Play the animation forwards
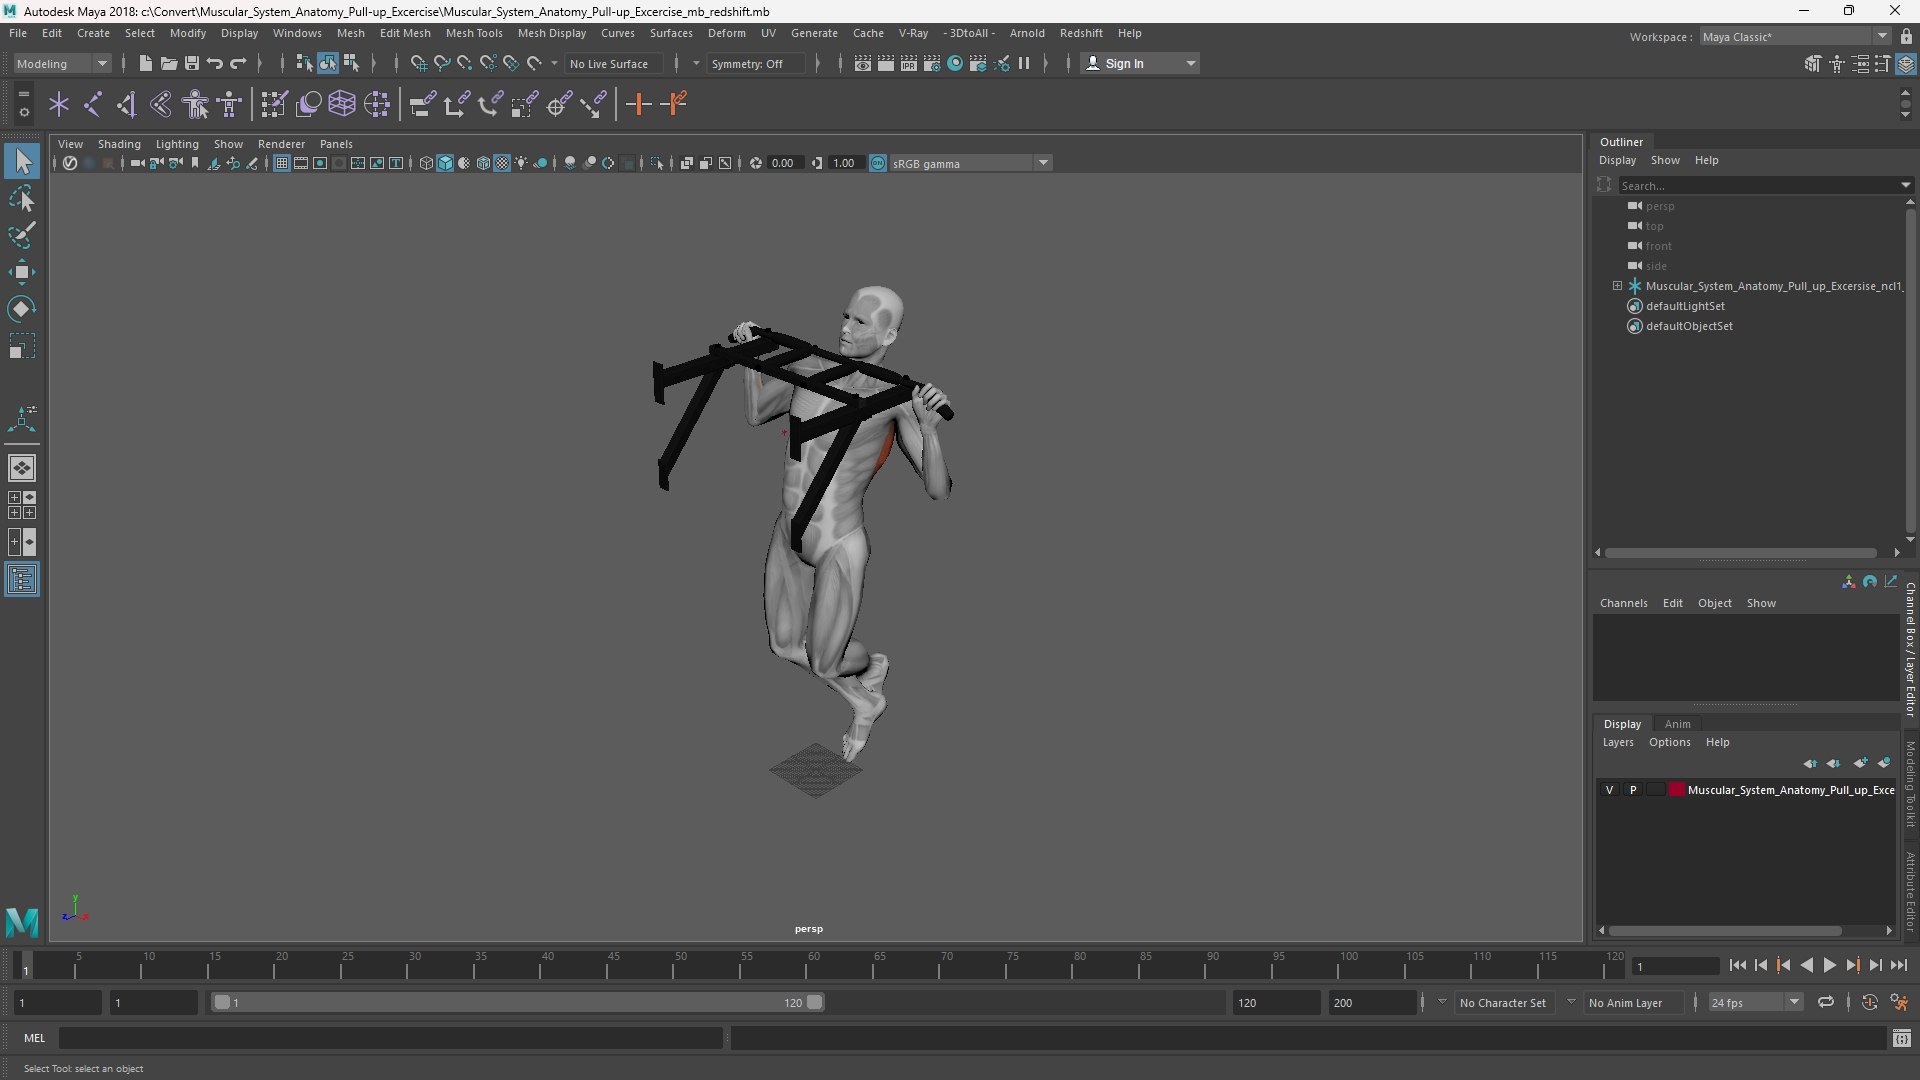The height and width of the screenshot is (1080, 1920). tap(1829, 965)
